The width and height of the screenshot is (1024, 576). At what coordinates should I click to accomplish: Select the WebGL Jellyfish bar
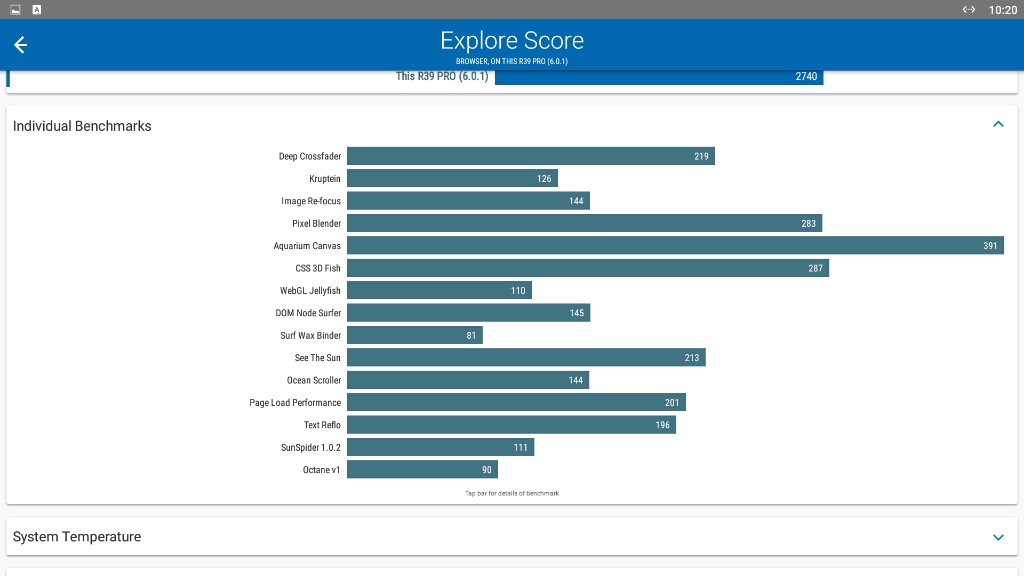[x=440, y=291]
